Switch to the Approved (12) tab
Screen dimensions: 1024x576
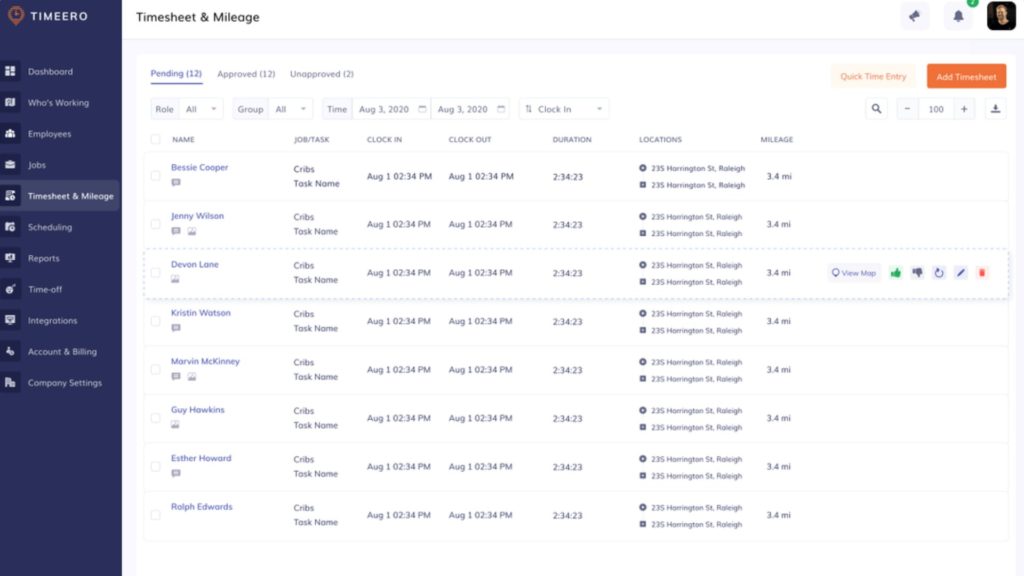tap(247, 74)
